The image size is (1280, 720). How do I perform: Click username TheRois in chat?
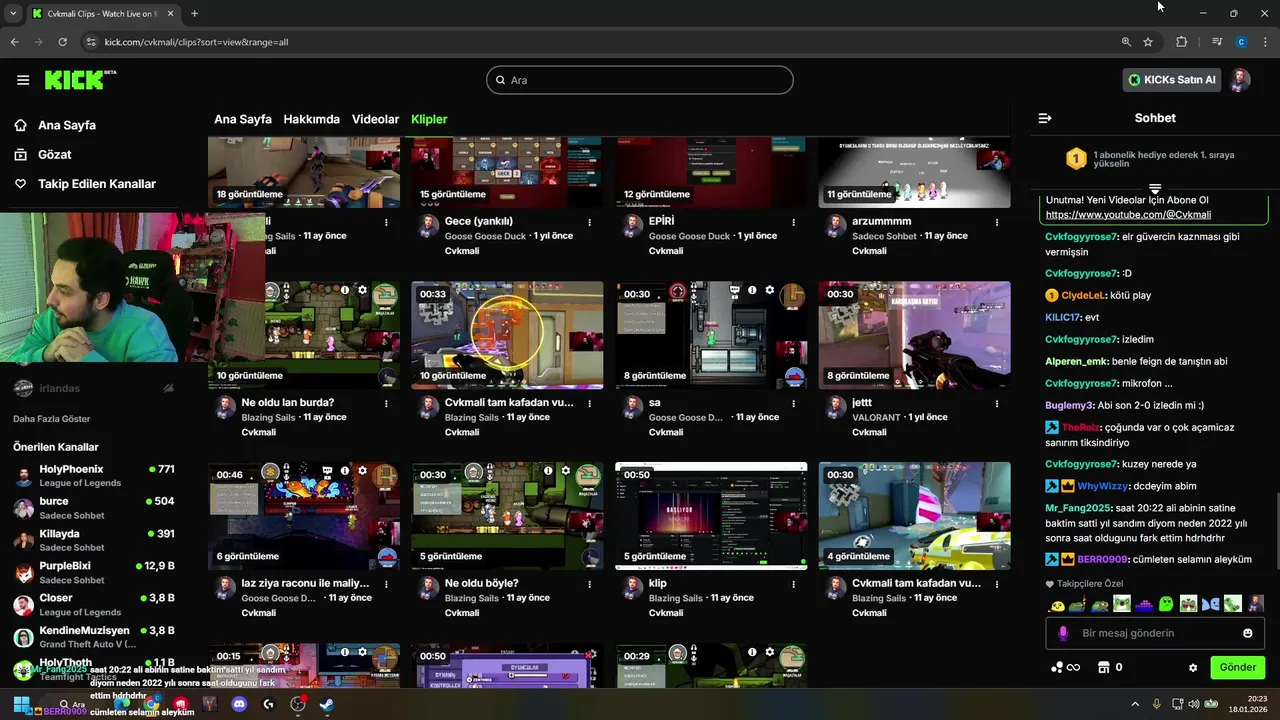click(1082, 427)
